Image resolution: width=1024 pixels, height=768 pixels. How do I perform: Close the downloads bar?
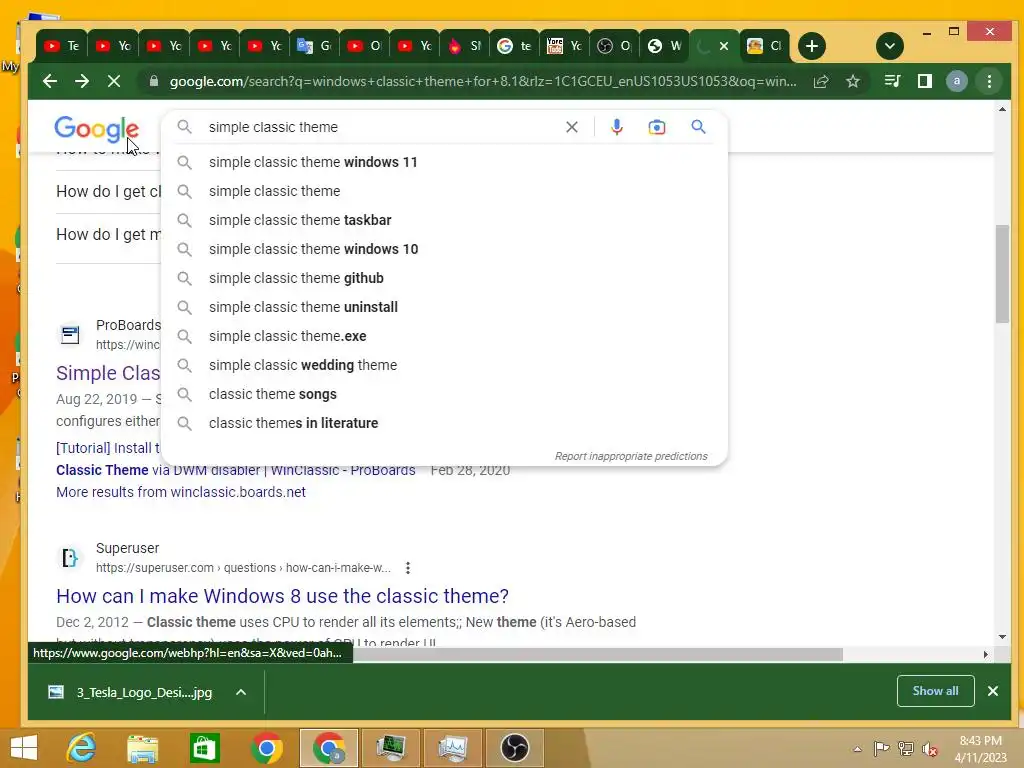coord(993,691)
